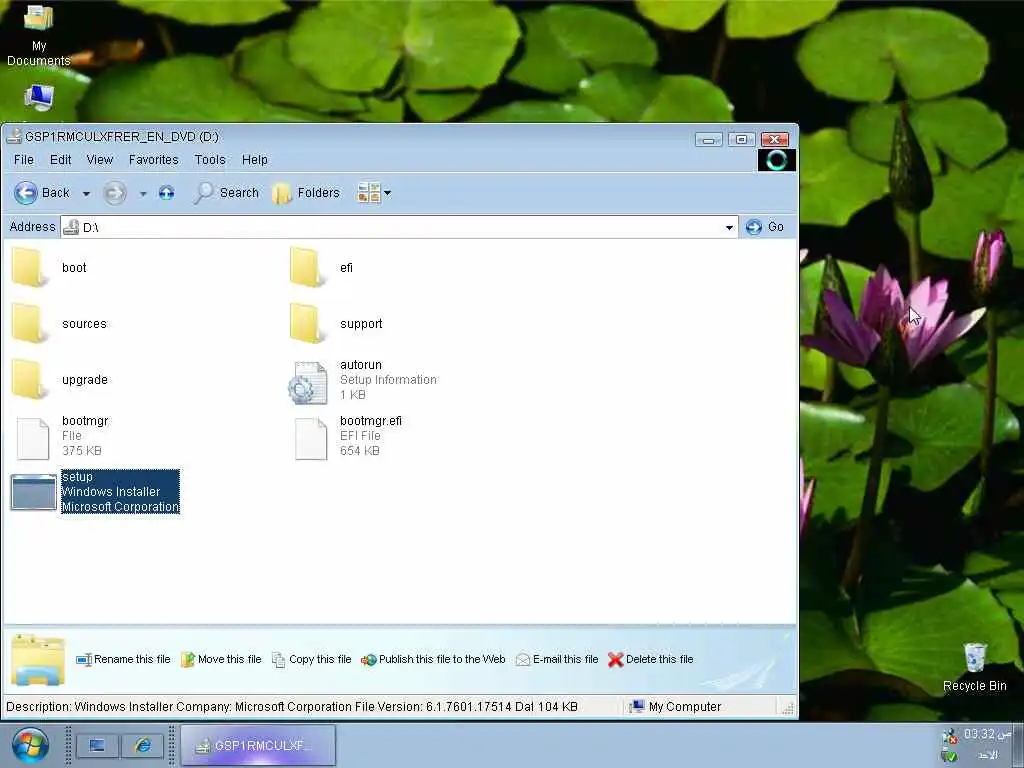
Task: Open the Recycle Bin desktop icon
Action: [x=974, y=666]
